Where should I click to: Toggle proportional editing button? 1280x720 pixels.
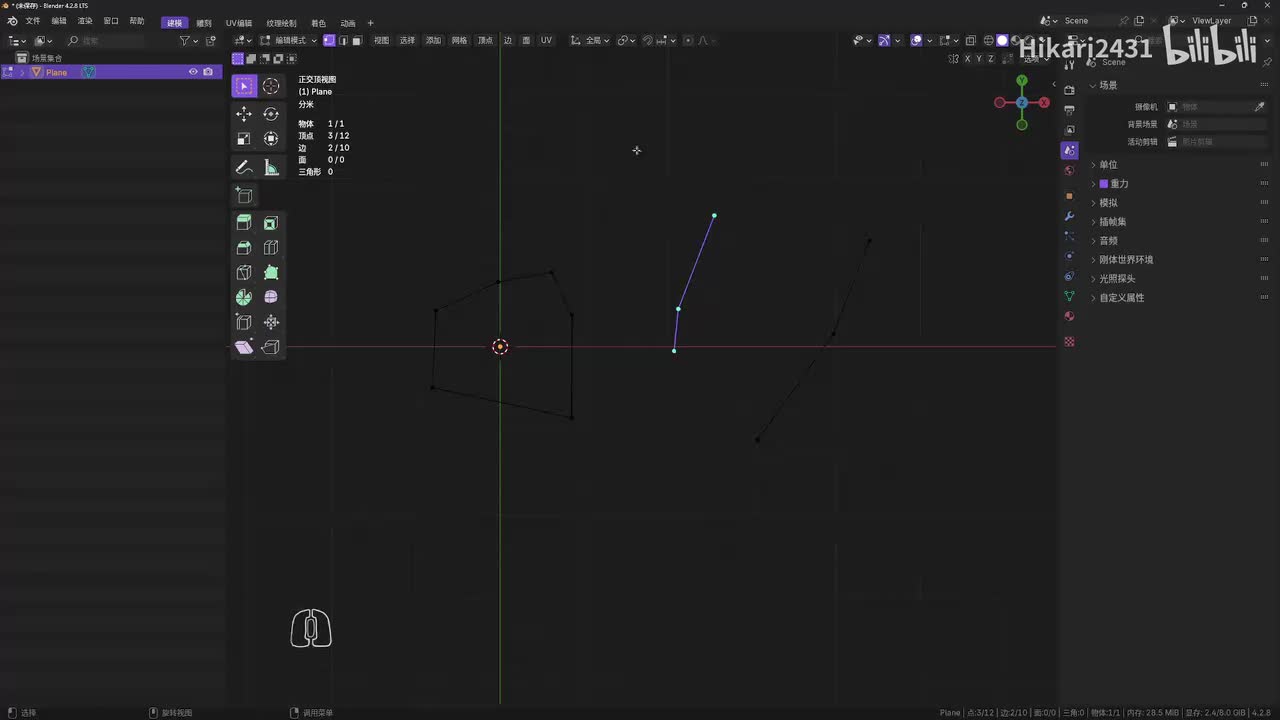pyautogui.click(x=688, y=40)
